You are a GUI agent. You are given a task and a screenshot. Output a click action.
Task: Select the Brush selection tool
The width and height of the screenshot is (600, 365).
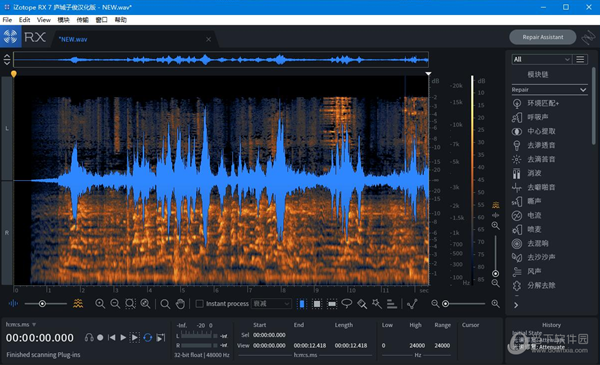coord(362,304)
